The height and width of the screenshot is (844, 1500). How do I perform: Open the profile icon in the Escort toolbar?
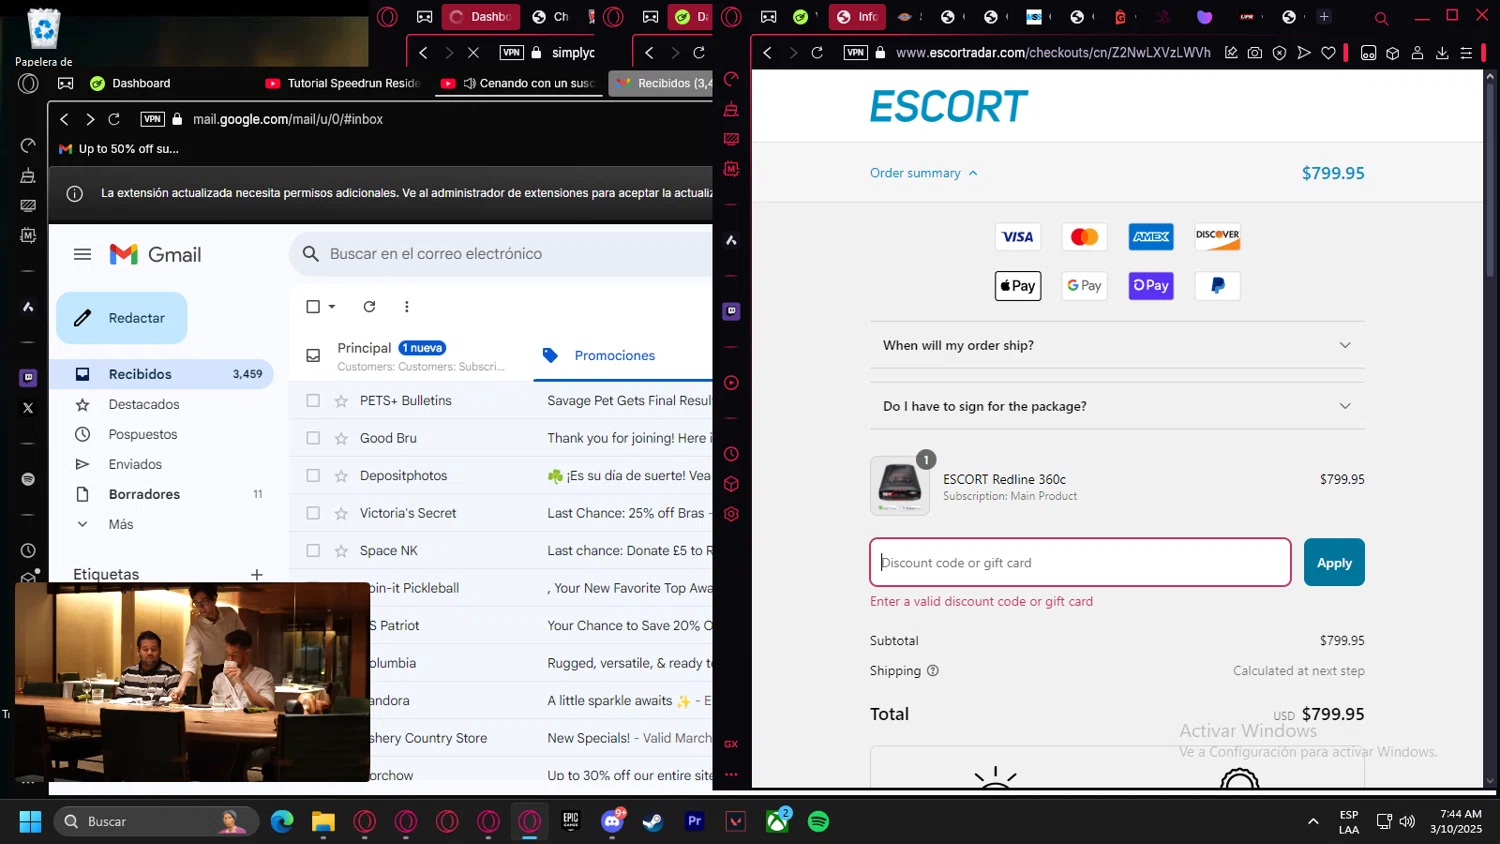click(x=1417, y=53)
